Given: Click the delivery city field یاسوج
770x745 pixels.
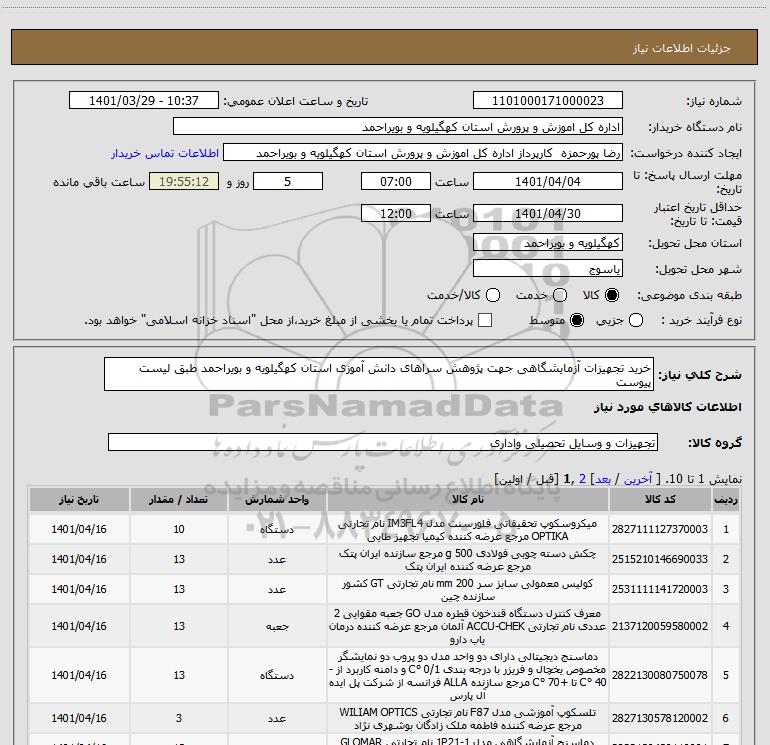Looking at the screenshot, I should [x=548, y=269].
